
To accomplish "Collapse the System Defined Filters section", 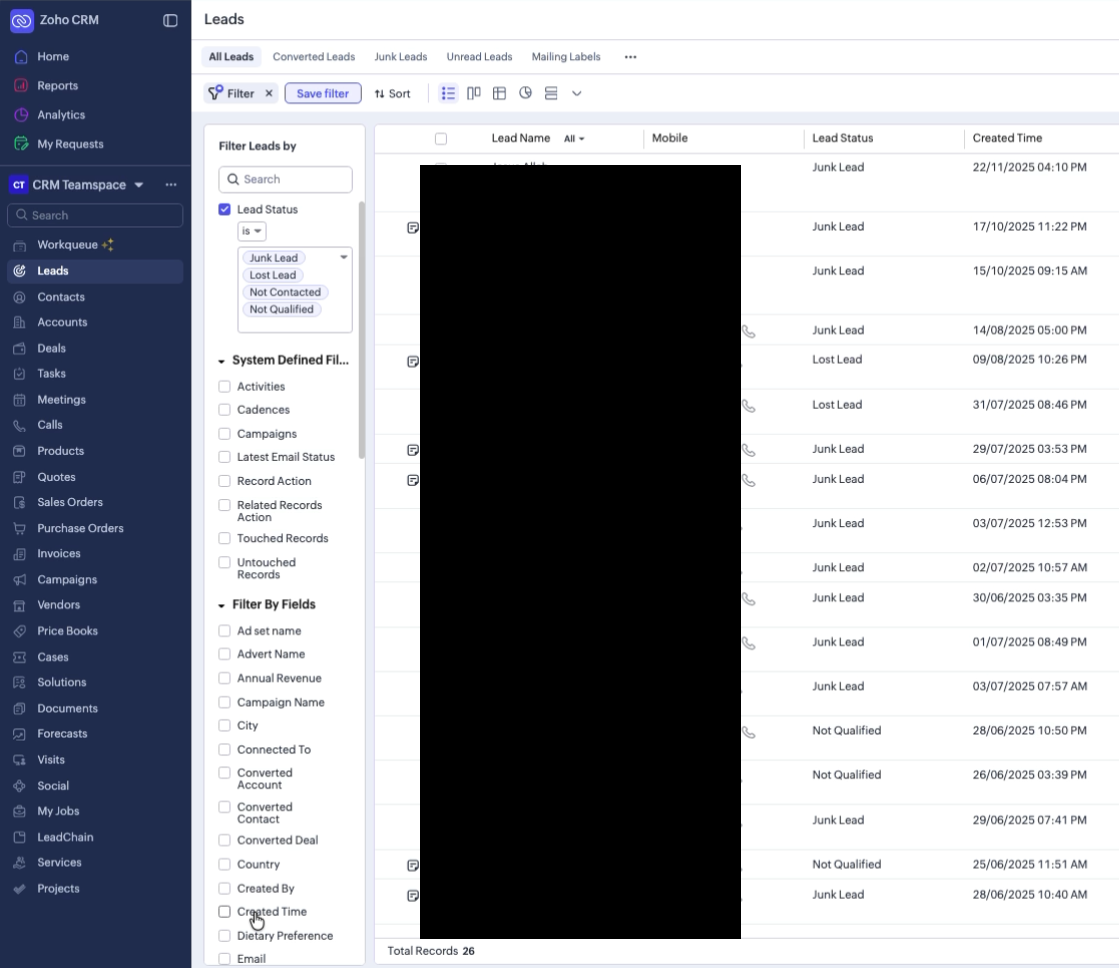I will (x=221, y=361).
